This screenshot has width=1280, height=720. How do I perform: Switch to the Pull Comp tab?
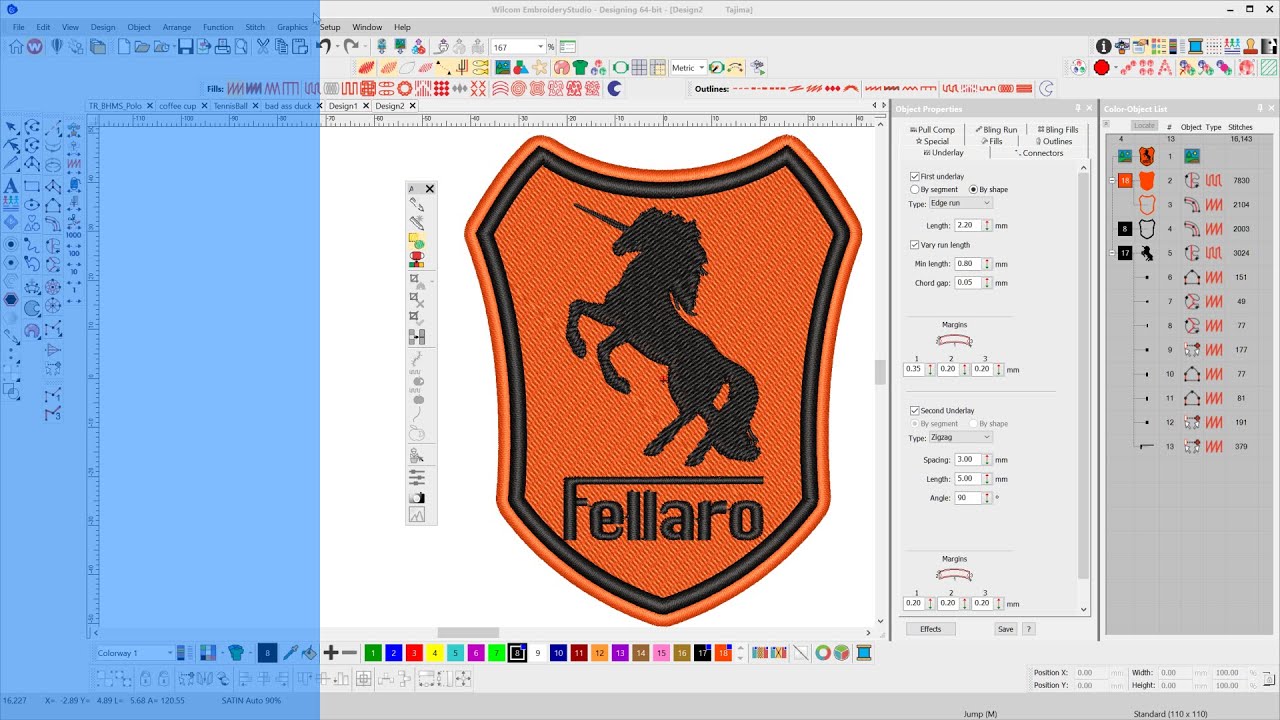933,129
